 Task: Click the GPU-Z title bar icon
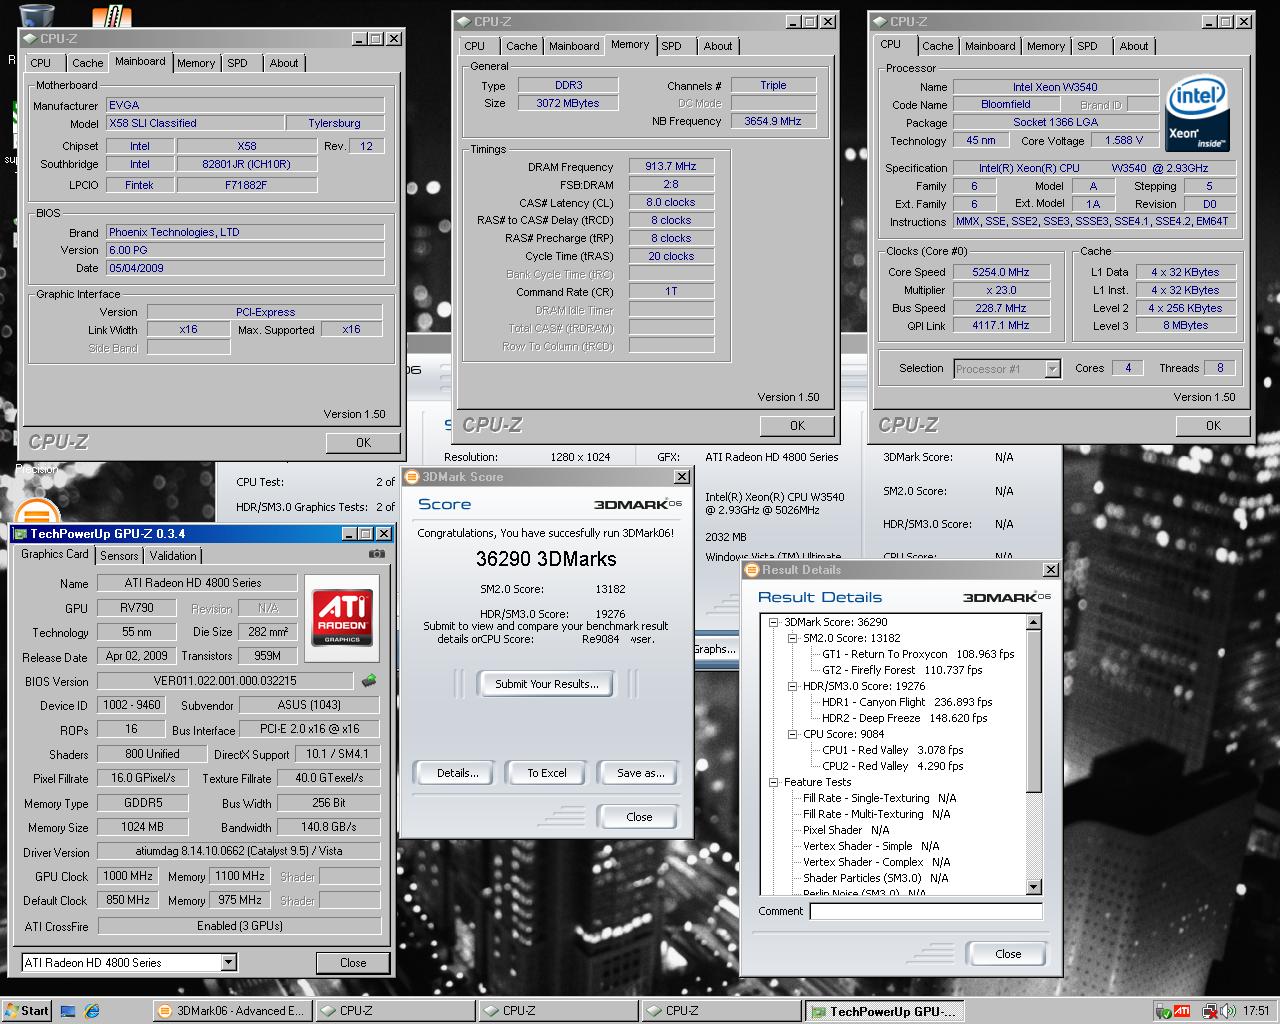tap(21, 534)
